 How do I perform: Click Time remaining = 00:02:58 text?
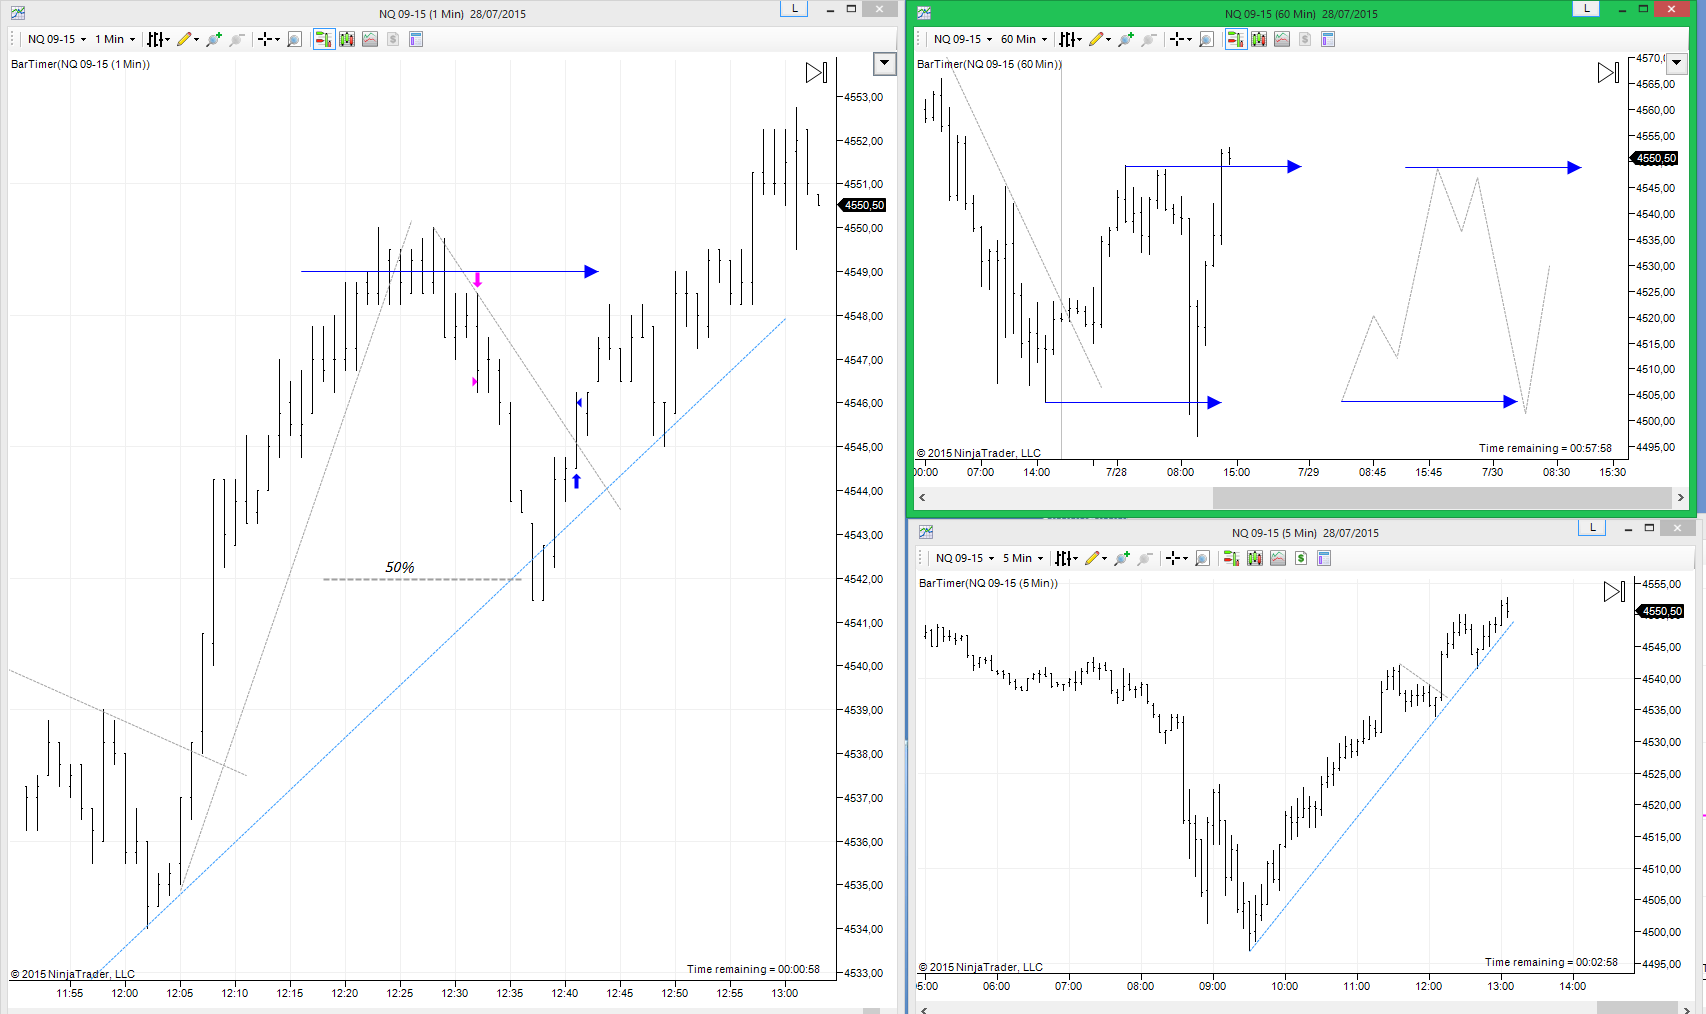point(1551,962)
